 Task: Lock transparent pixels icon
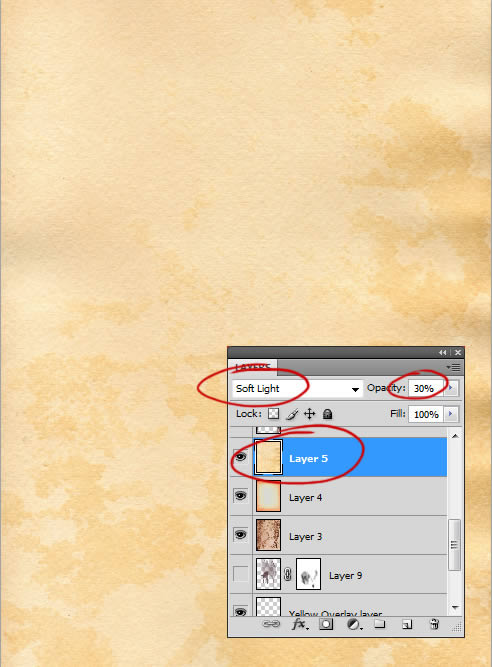pos(273,413)
